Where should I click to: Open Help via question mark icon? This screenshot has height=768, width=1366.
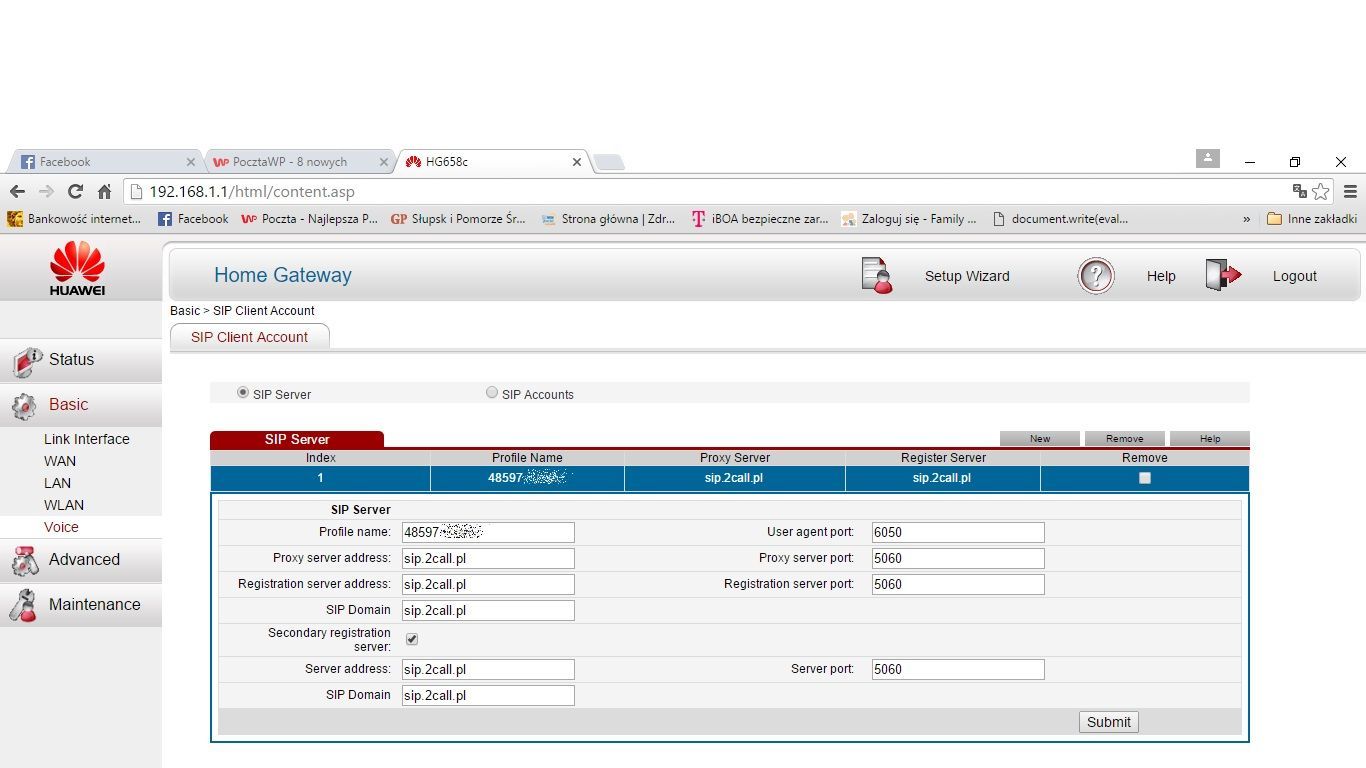1095,276
